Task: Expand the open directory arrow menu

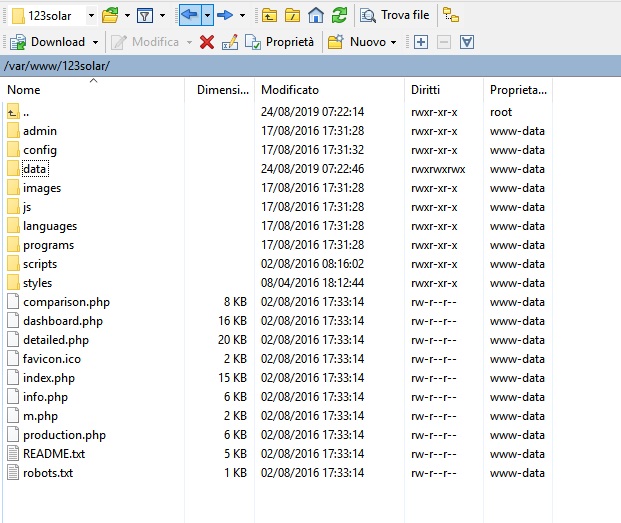Action: [127, 16]
